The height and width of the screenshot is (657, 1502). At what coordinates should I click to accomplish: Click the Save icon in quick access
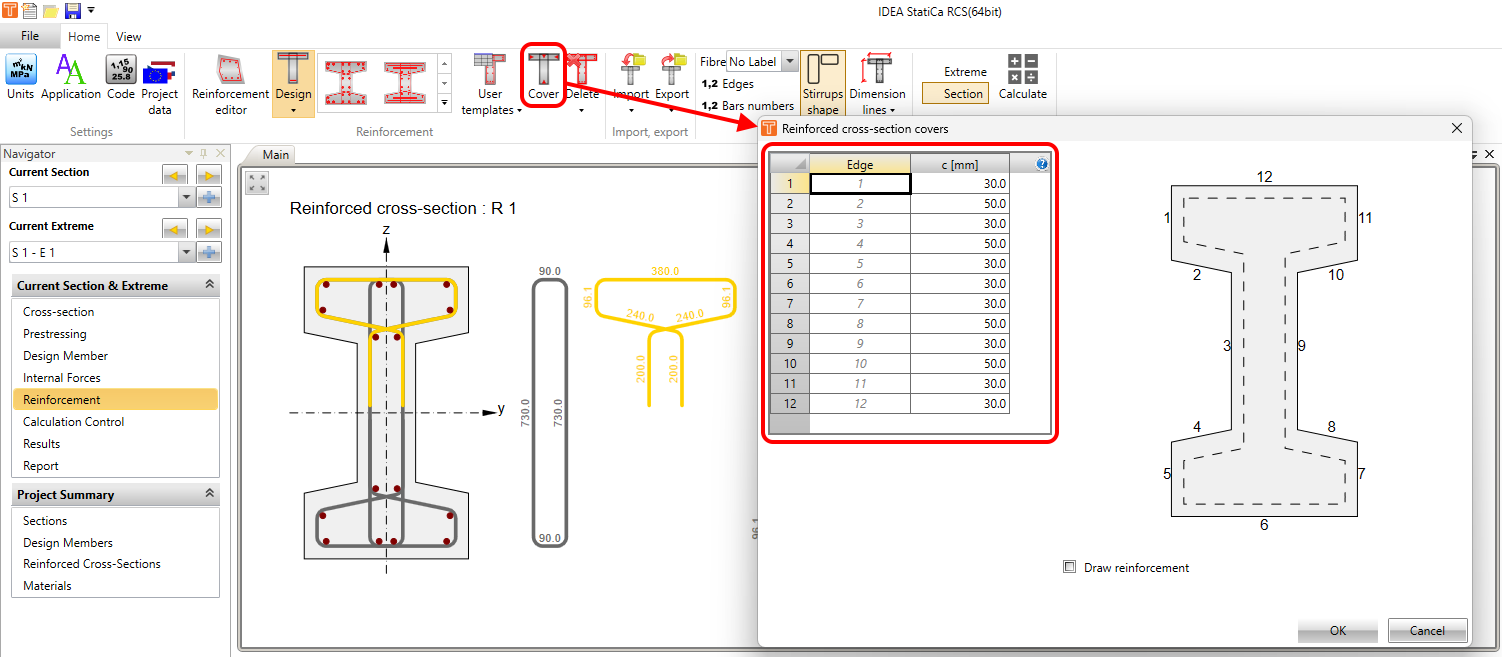(x=72, y=11)
